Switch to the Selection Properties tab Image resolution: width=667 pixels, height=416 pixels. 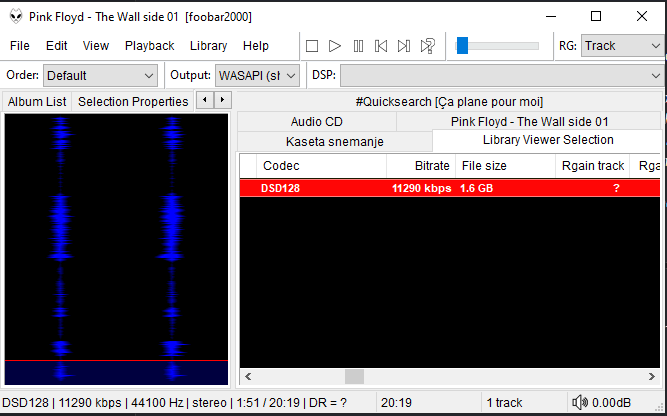[133, 102]
